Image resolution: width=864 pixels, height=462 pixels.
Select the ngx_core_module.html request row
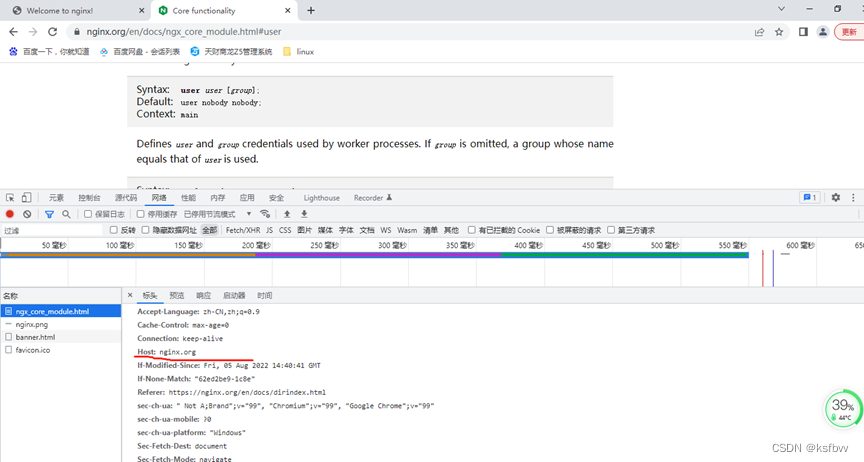(61, 311)
